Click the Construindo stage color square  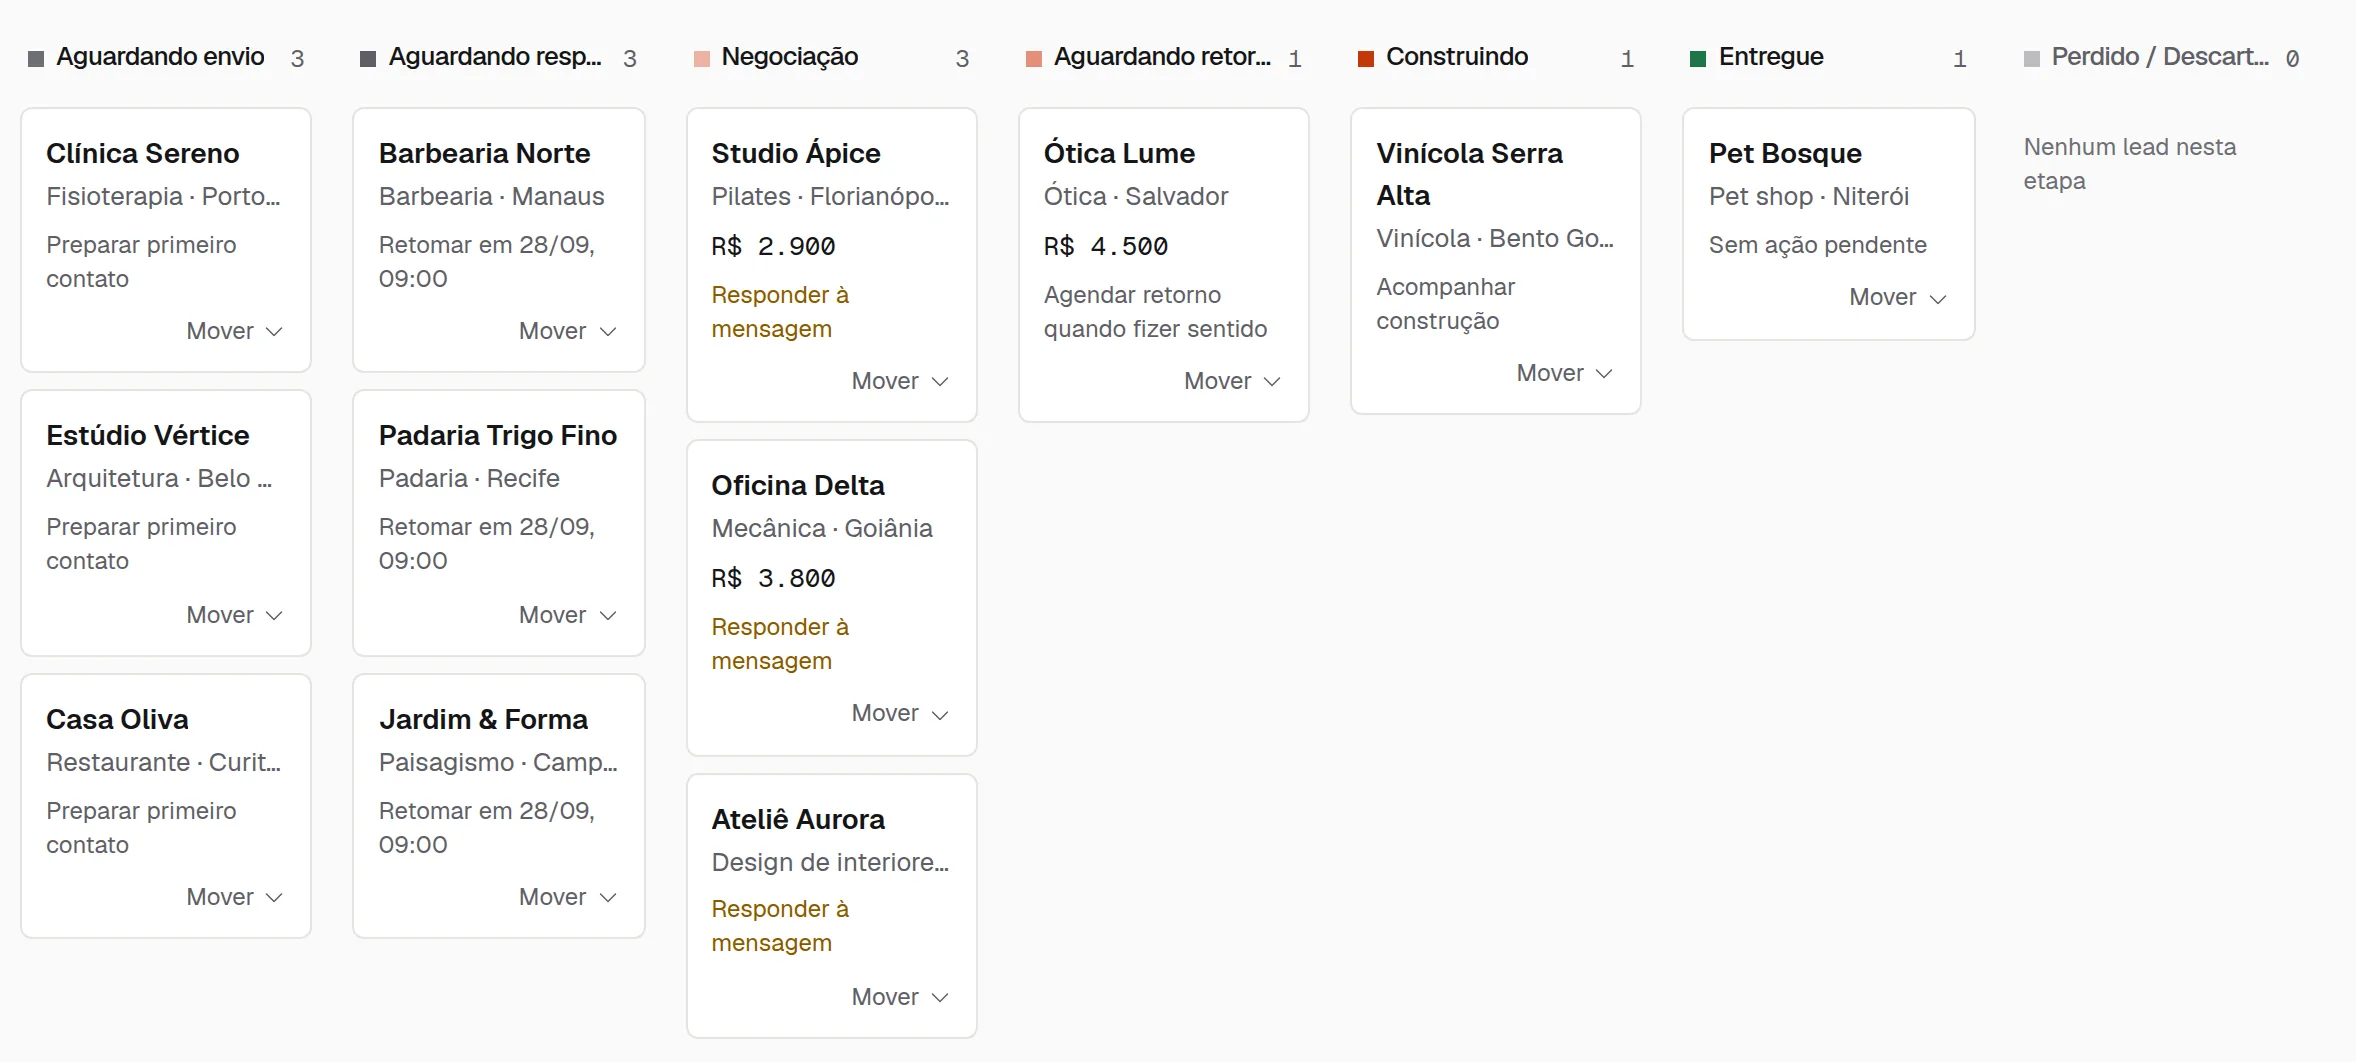[x=1366, y=58]
